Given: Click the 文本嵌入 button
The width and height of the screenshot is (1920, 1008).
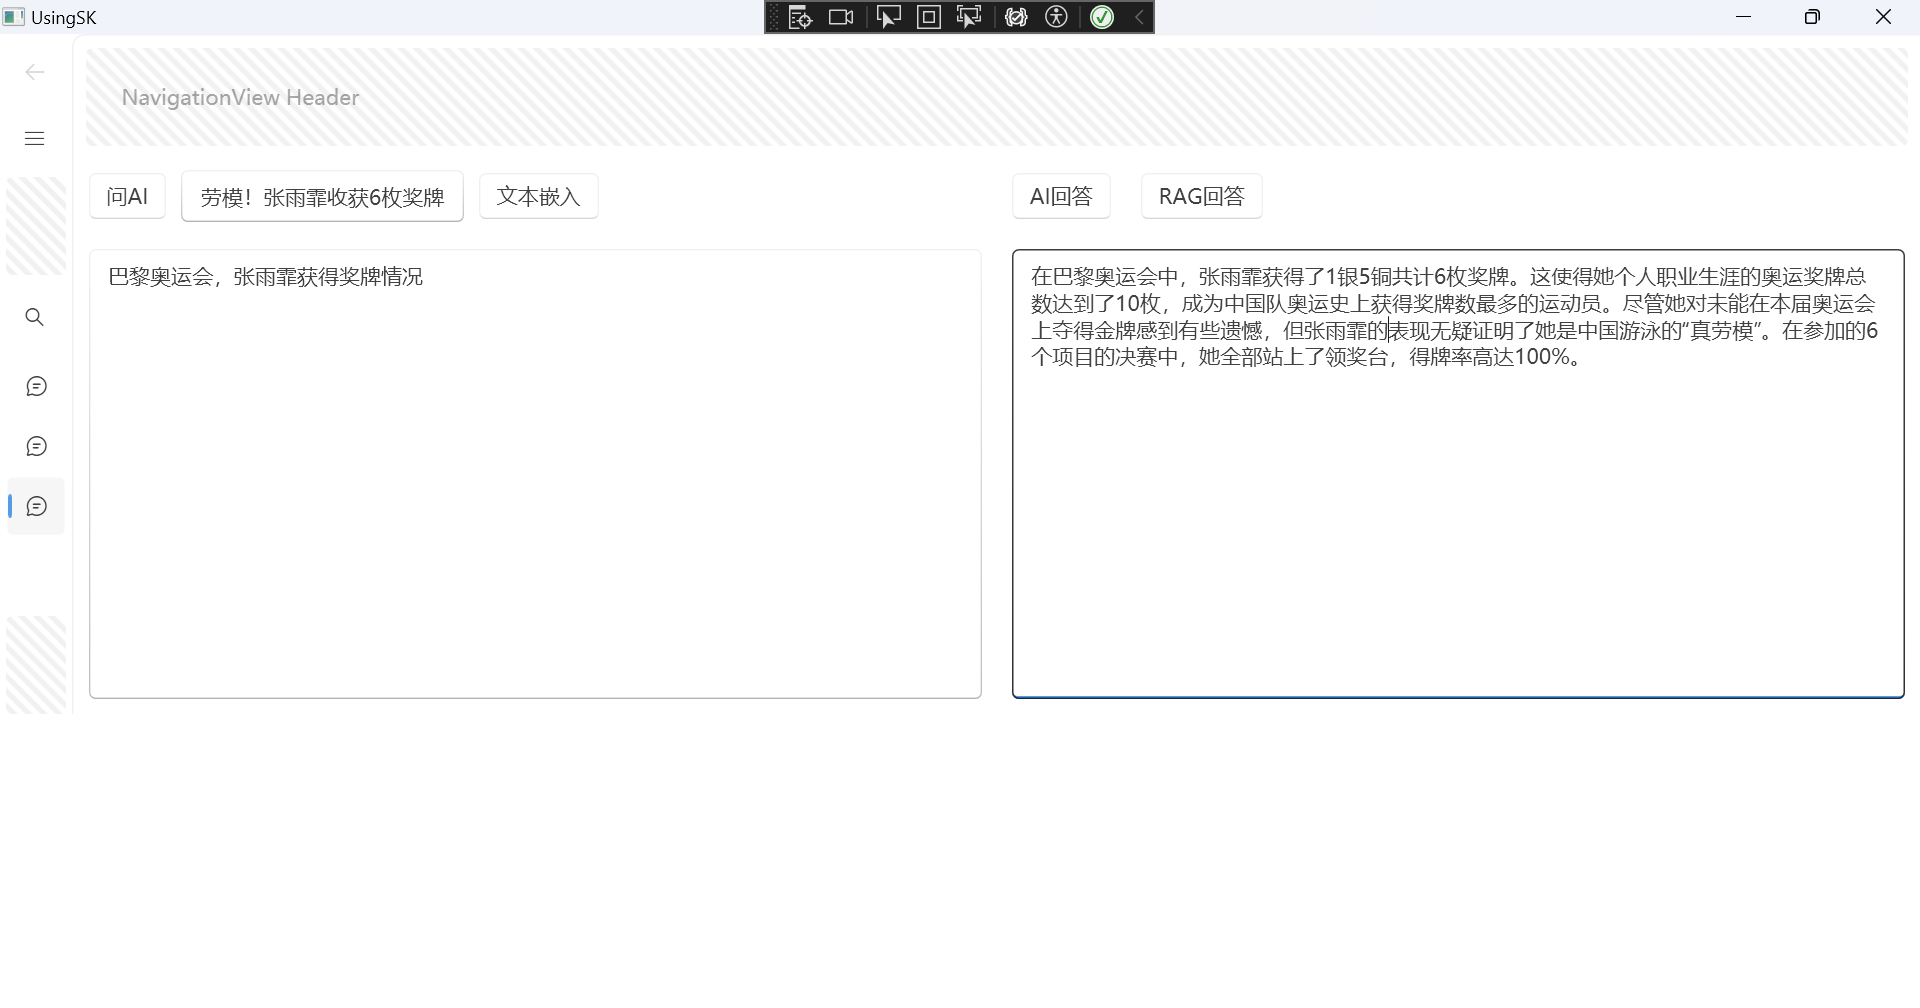Looking at the screenshot, I should [x=539, y=196].
